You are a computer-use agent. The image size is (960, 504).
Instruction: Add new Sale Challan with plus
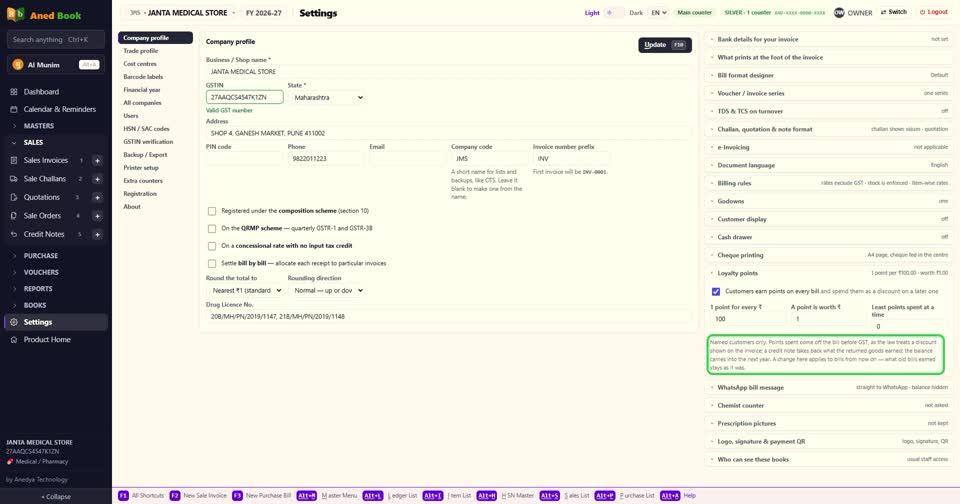(x=97, y=179)
